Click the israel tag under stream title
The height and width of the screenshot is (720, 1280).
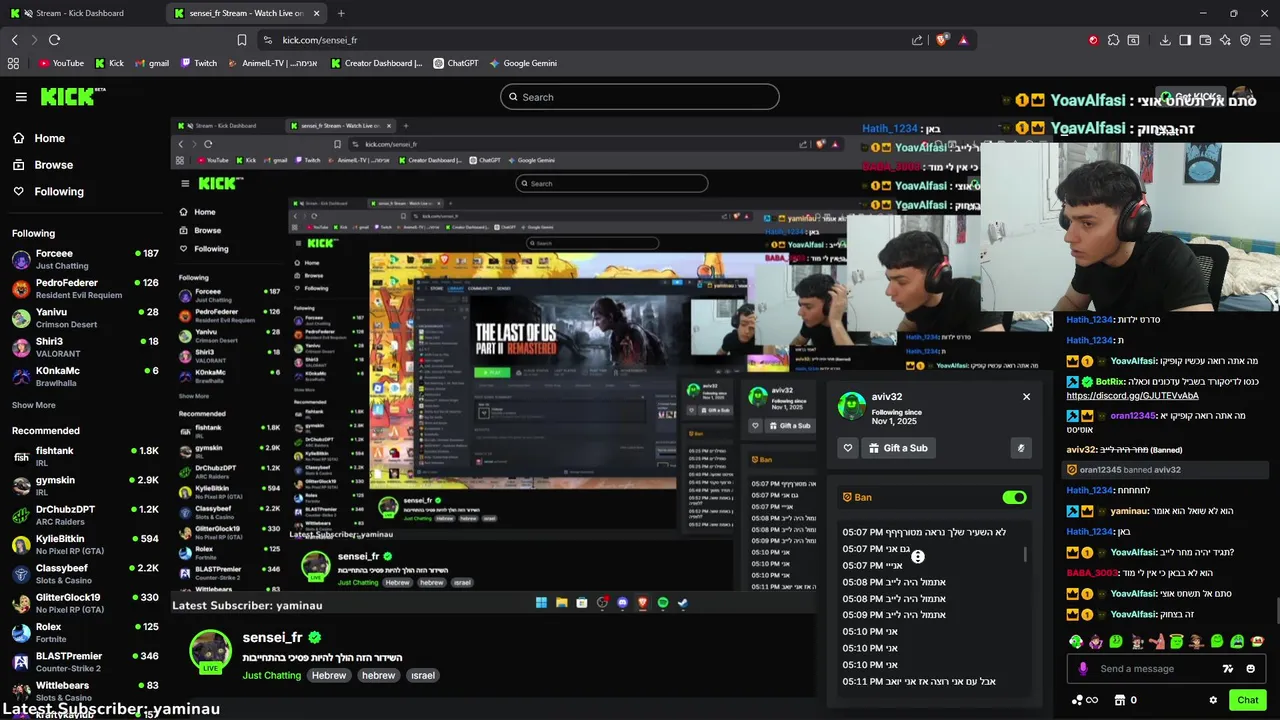[423, 675]
